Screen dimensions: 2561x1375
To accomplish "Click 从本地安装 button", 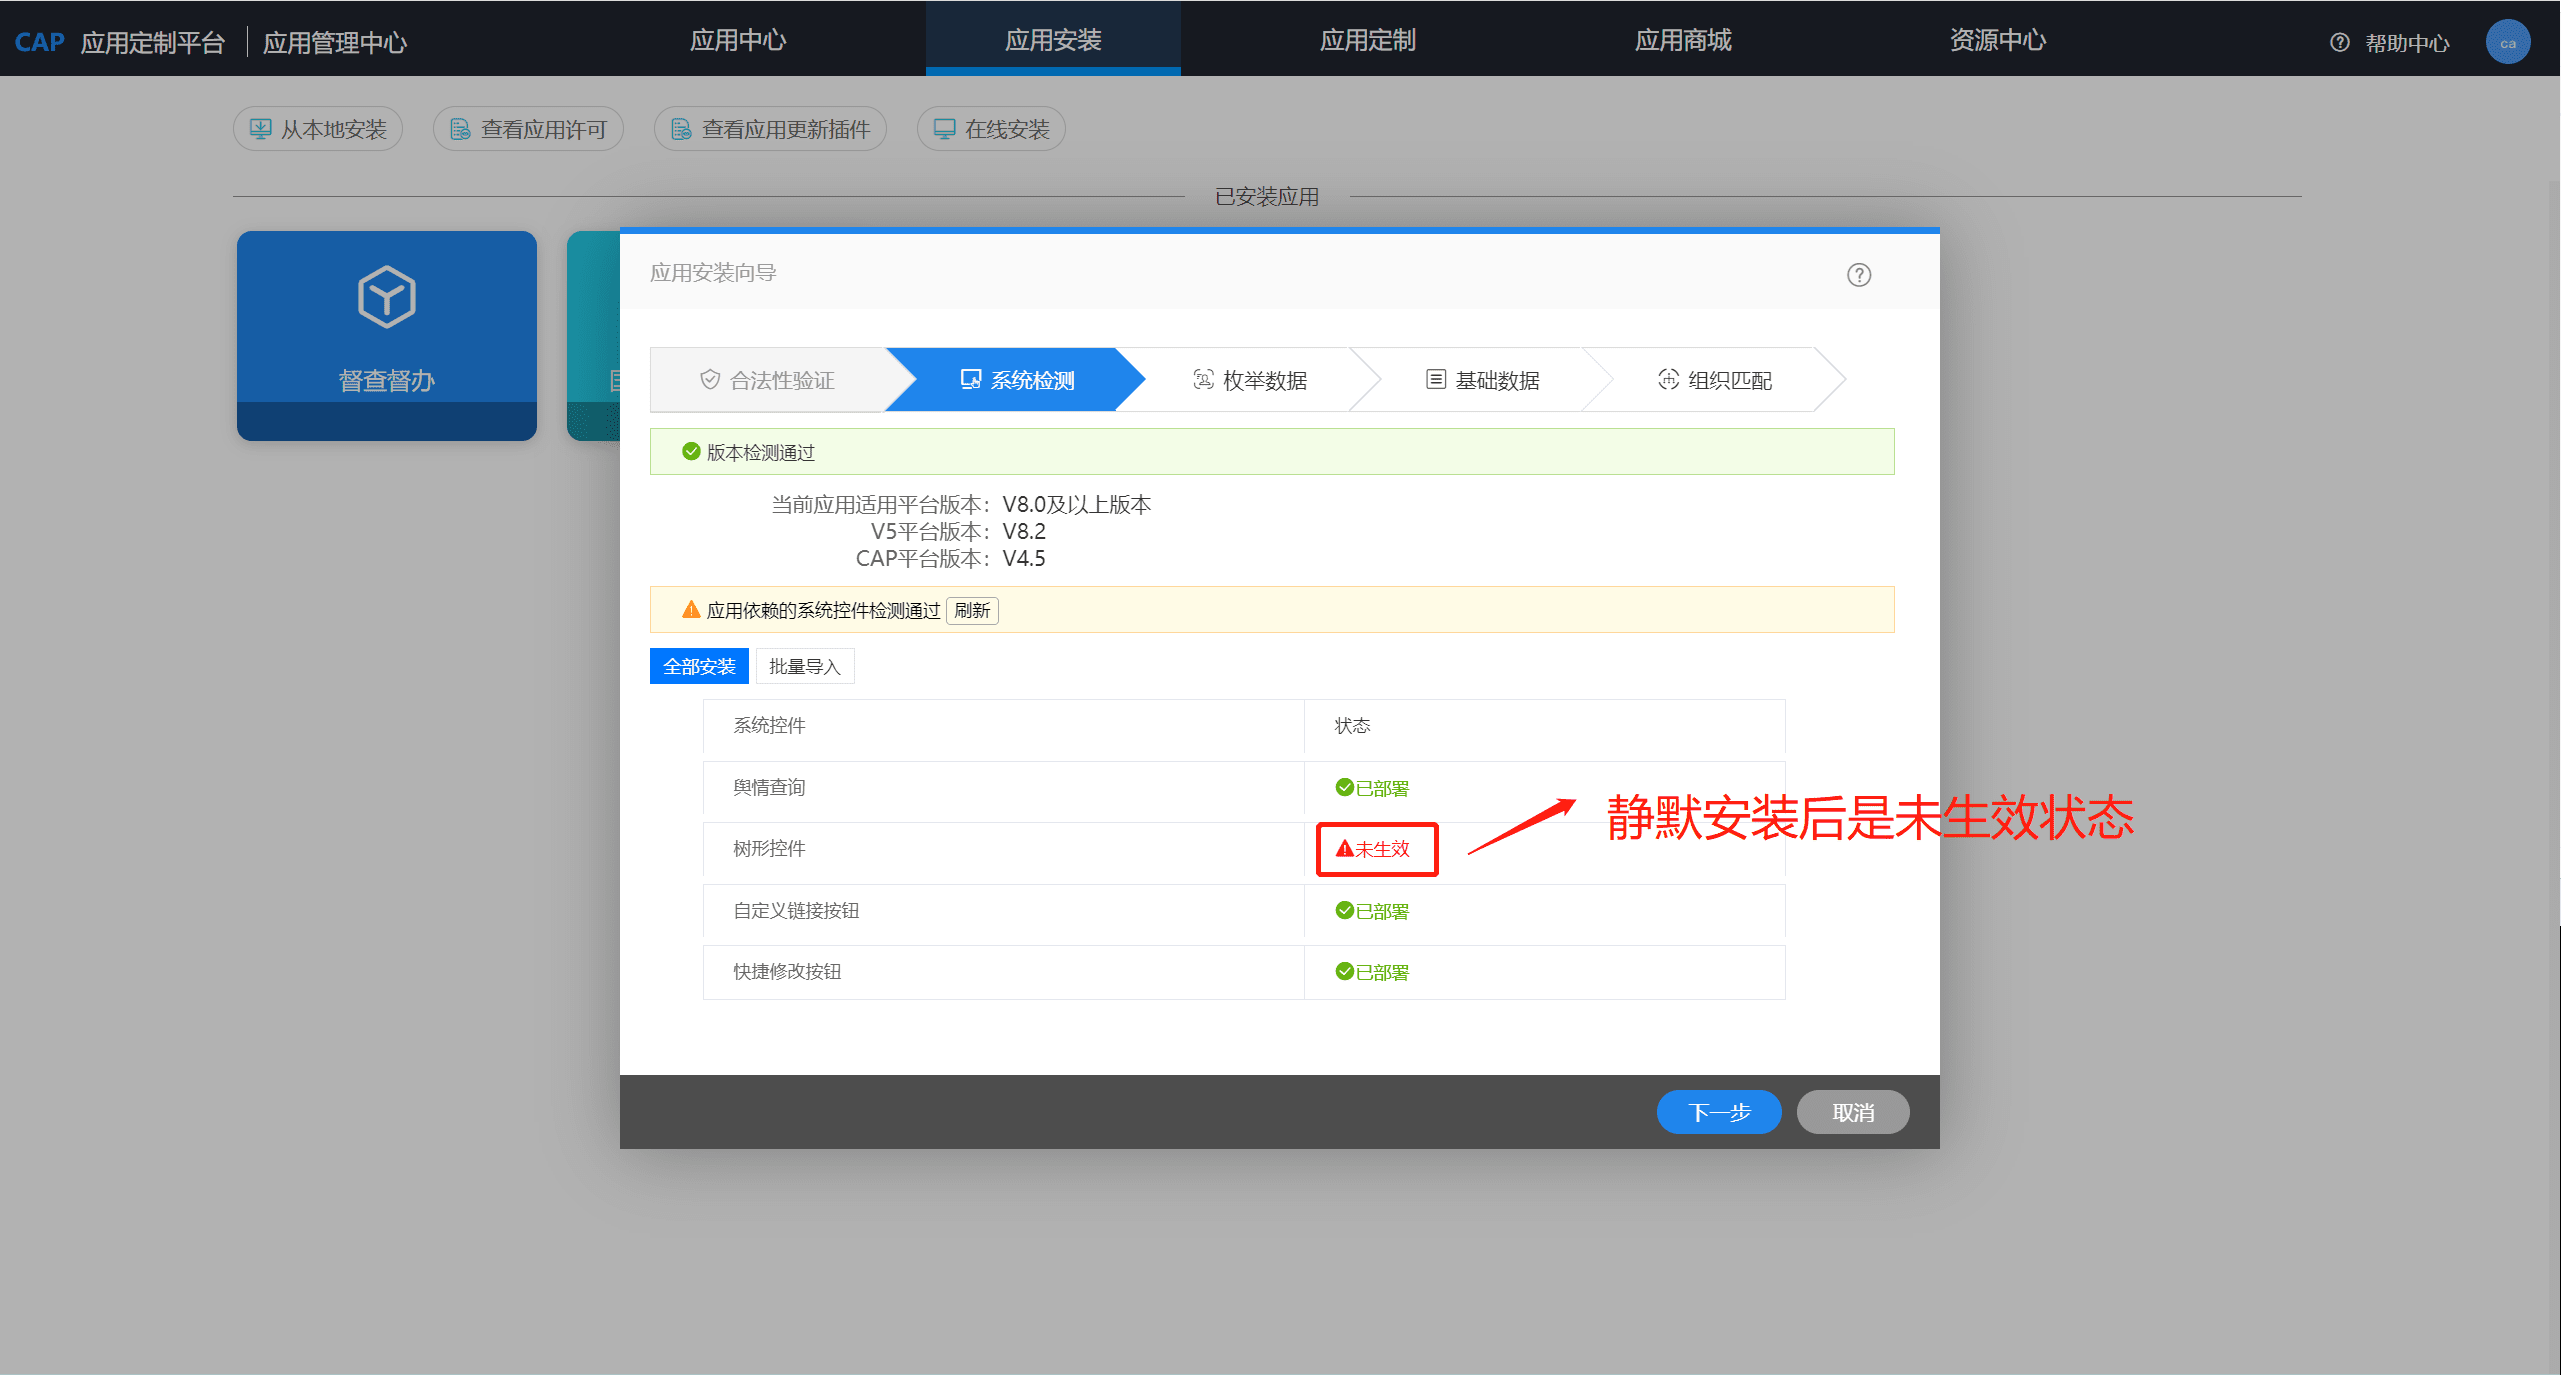I will click(x=318, y=129).
